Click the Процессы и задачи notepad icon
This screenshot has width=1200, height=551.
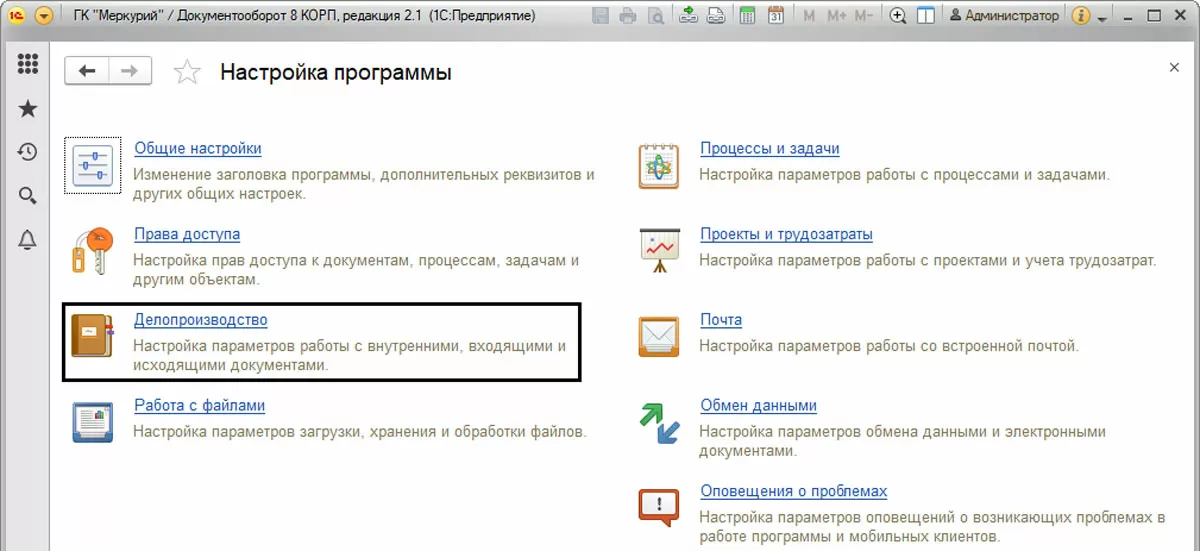659,165
